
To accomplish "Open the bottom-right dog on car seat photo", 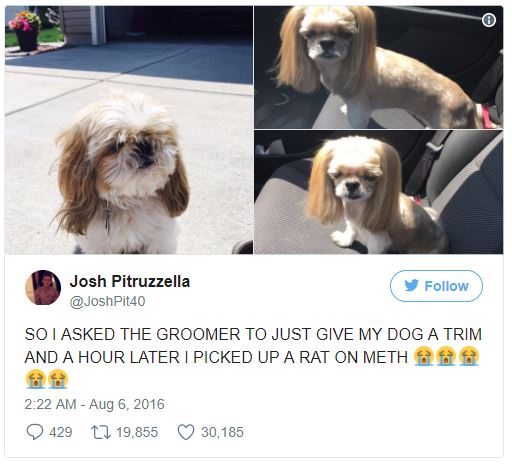I will tap(379, 192).
